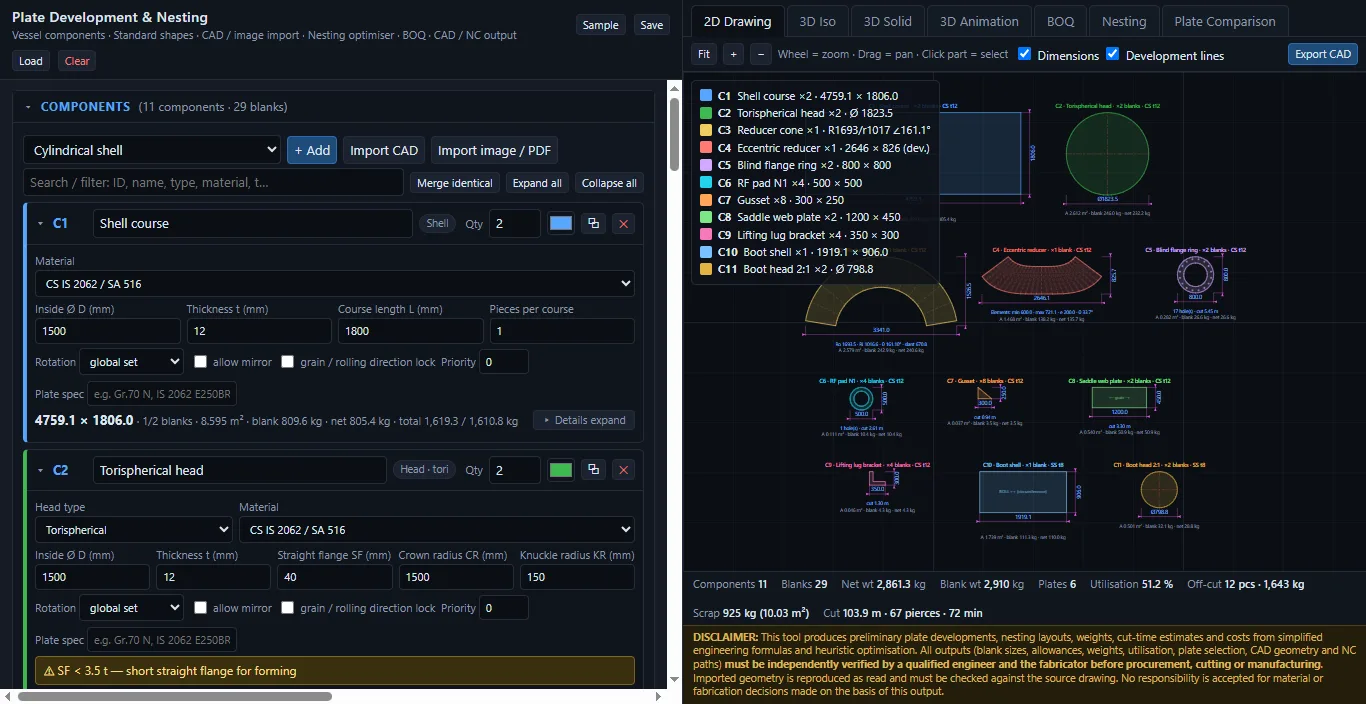Collapse the C1 component card chevron
This screenshot has width=1366, height=704.
41,224
